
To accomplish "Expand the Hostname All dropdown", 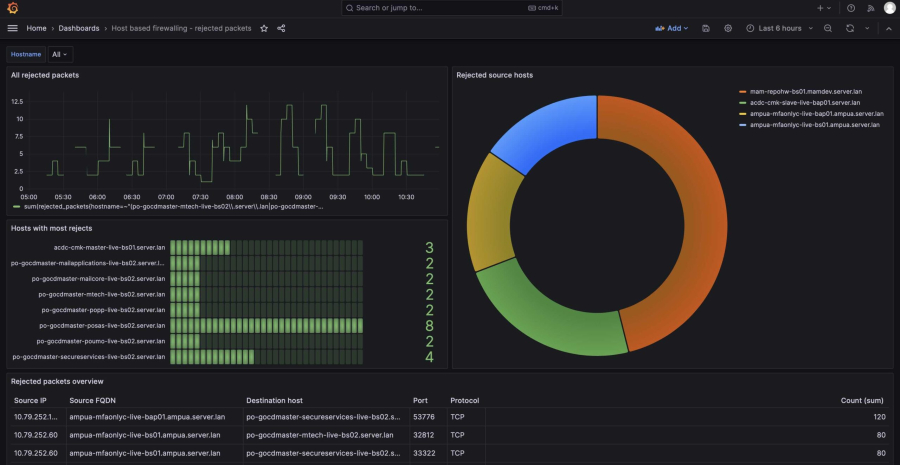I will [x=61, y=55].
